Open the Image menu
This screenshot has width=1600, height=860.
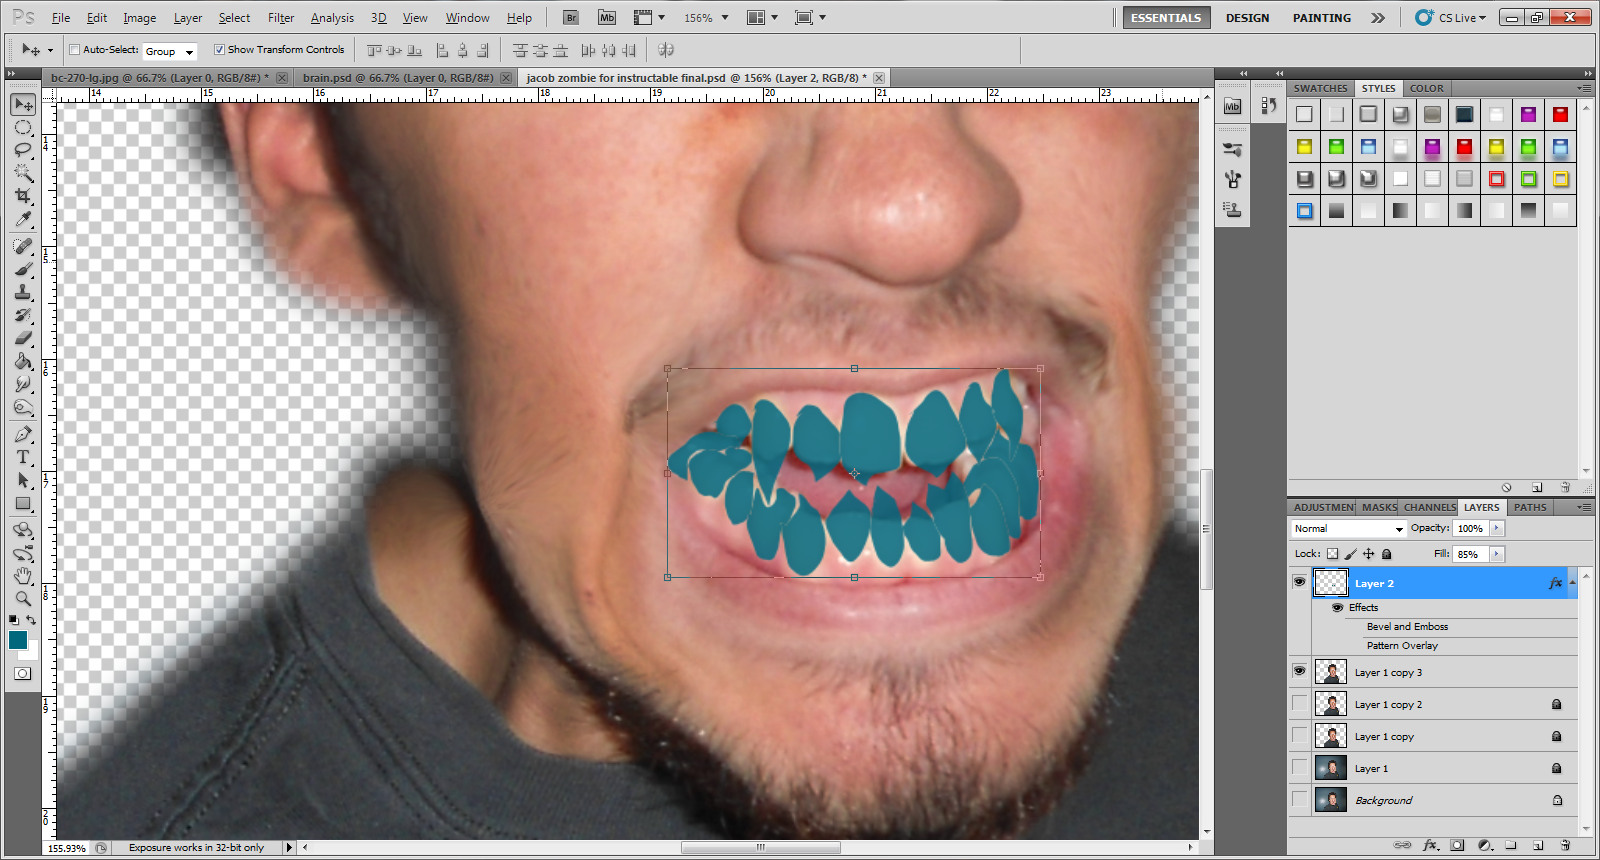pyautogui.click(x=139, y=18)
